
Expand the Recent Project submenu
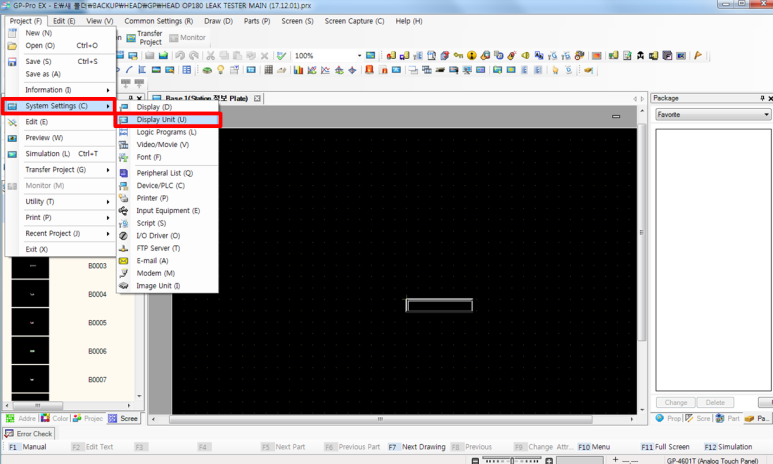pos(60,233)
